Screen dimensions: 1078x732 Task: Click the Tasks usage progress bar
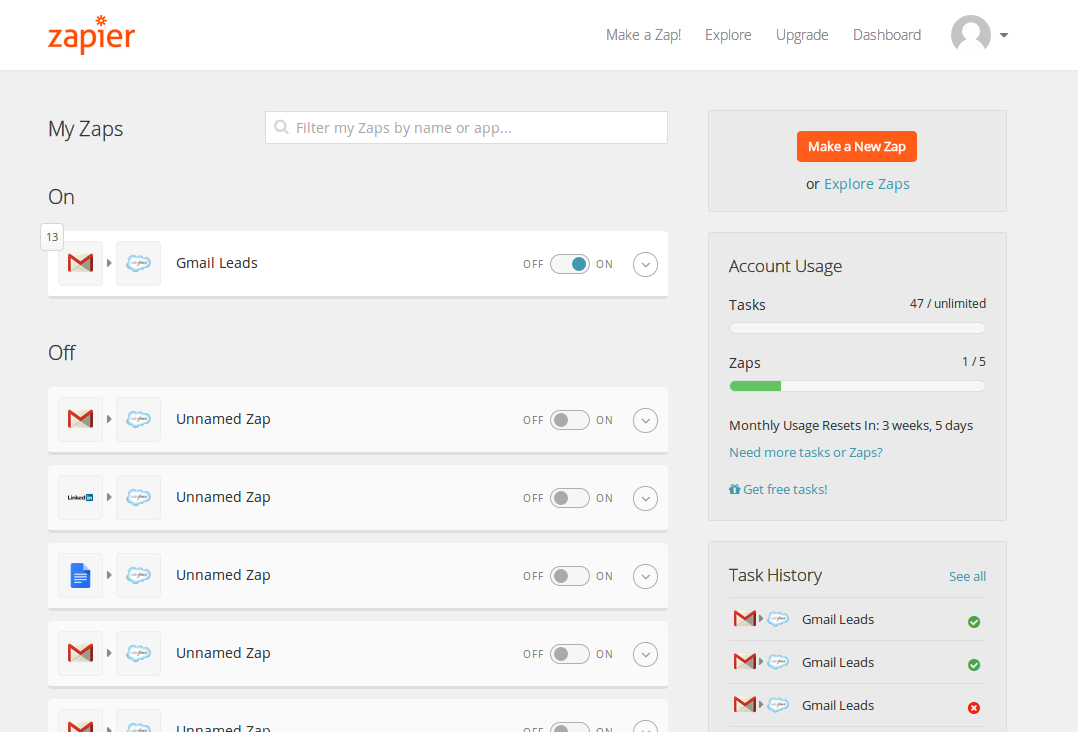point(857,328)
